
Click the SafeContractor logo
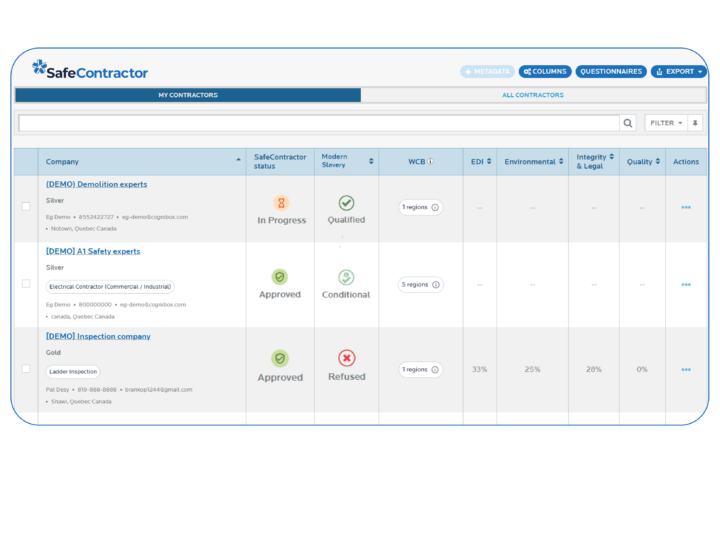click(90, 70)
